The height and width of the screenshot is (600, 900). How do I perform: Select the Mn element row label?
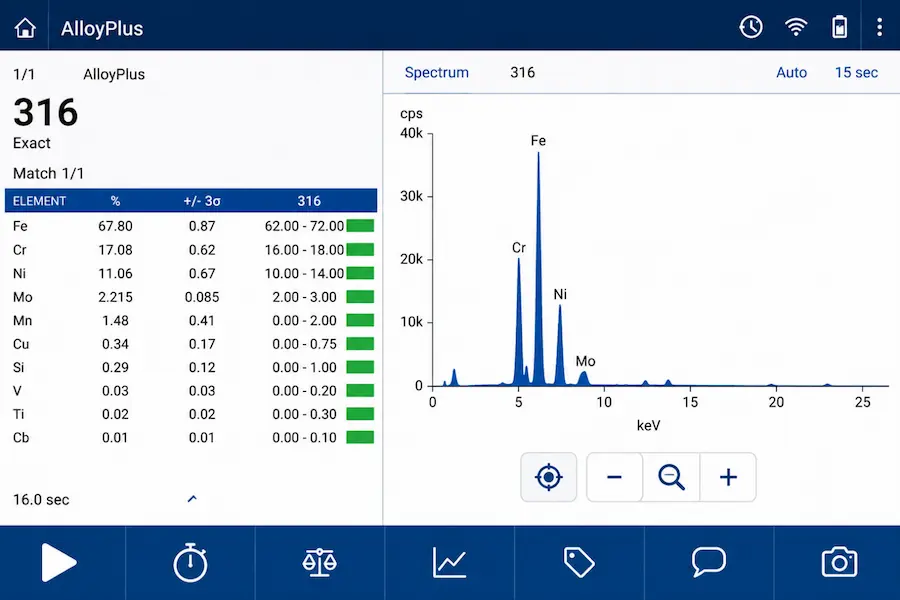coord(22,320)
